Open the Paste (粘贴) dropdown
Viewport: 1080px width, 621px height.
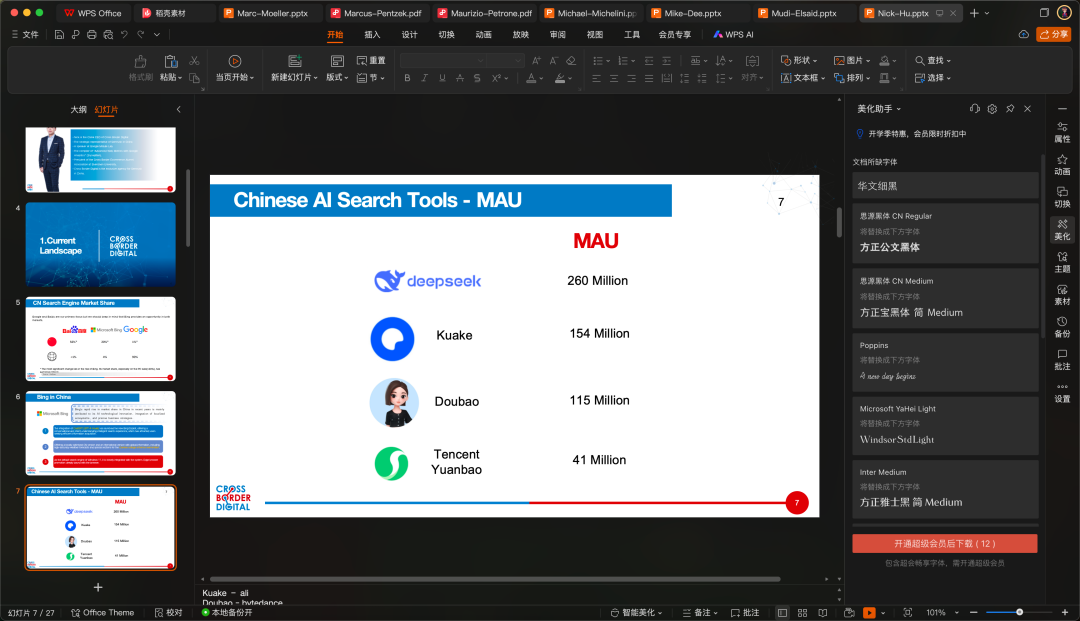[x=171, y=78]
